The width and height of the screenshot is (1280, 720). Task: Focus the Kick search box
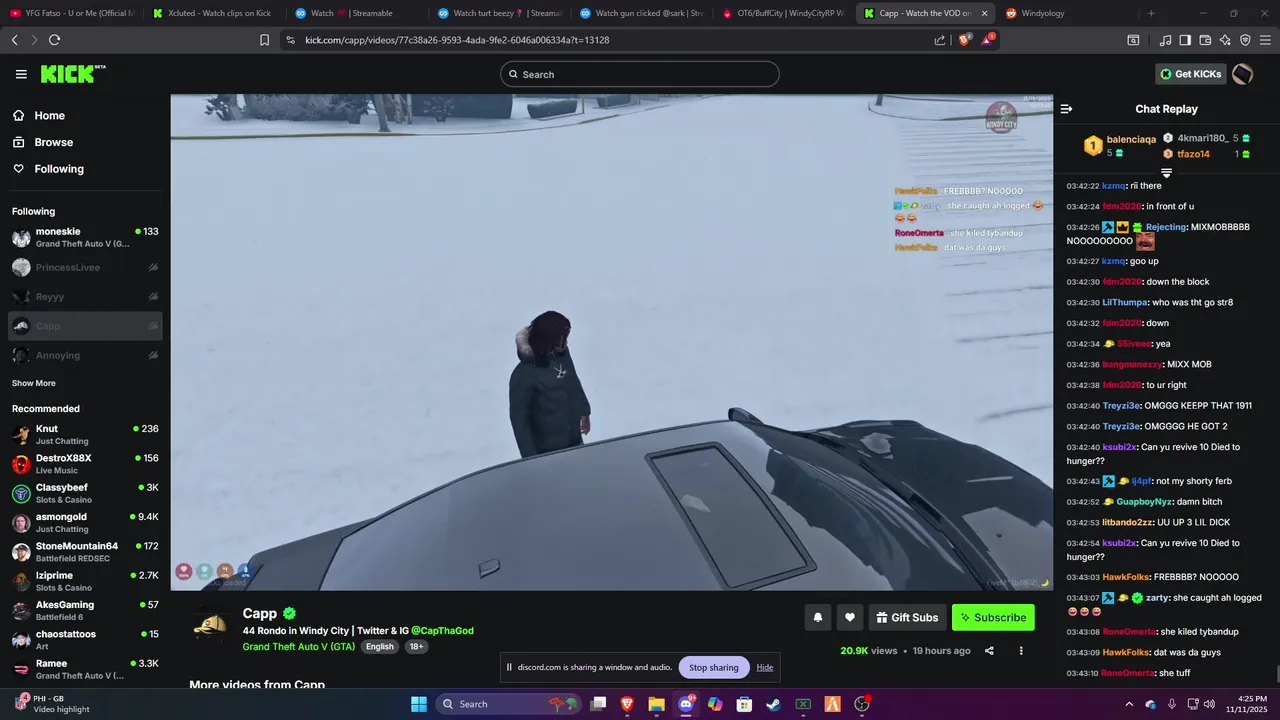point(640,74)
